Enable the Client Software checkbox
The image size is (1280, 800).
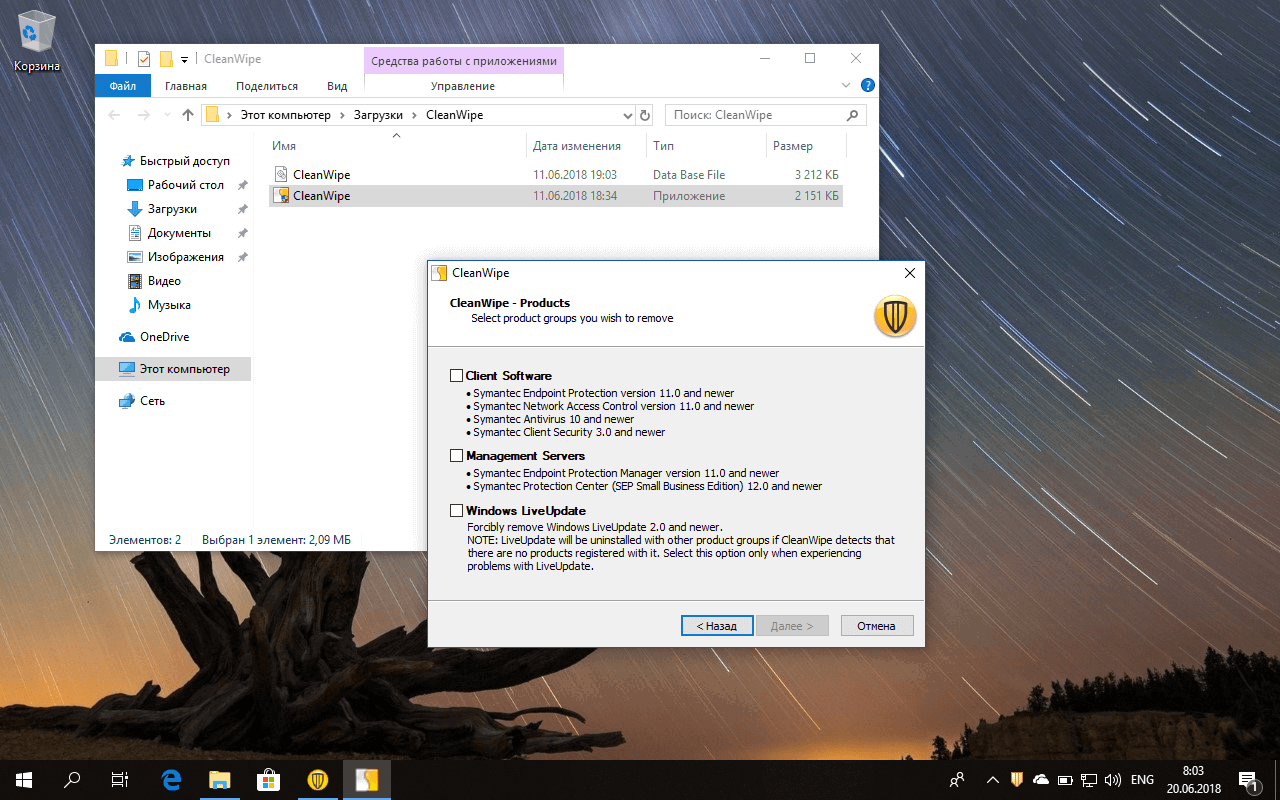(x=457, y=376)
